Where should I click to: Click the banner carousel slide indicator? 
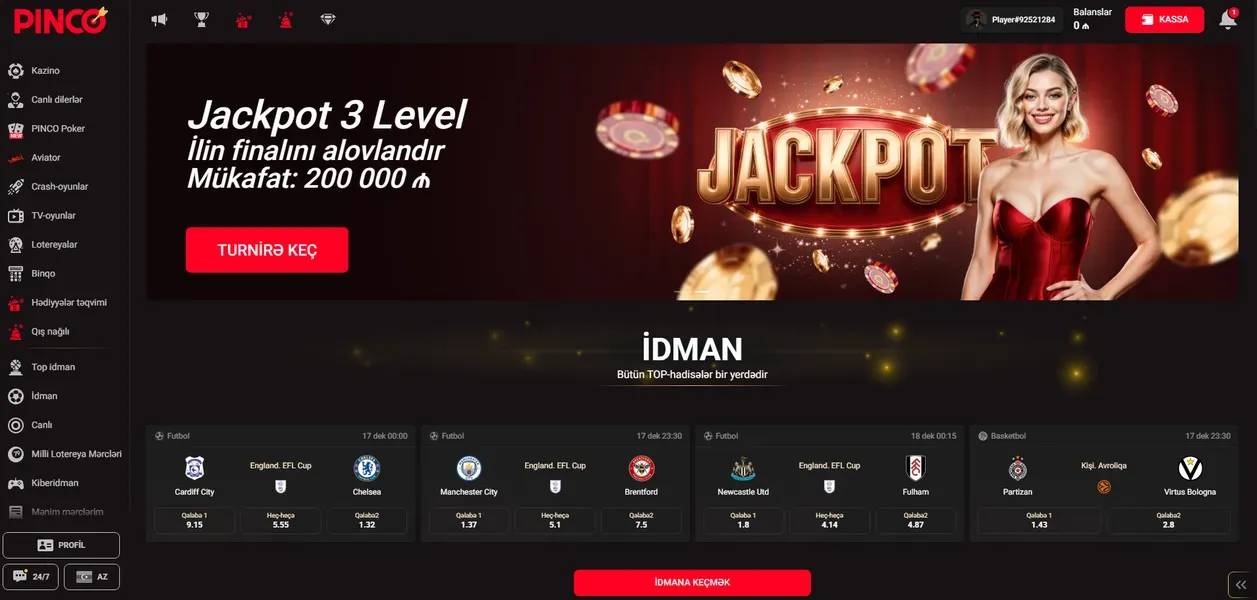(x=692, y=292)
